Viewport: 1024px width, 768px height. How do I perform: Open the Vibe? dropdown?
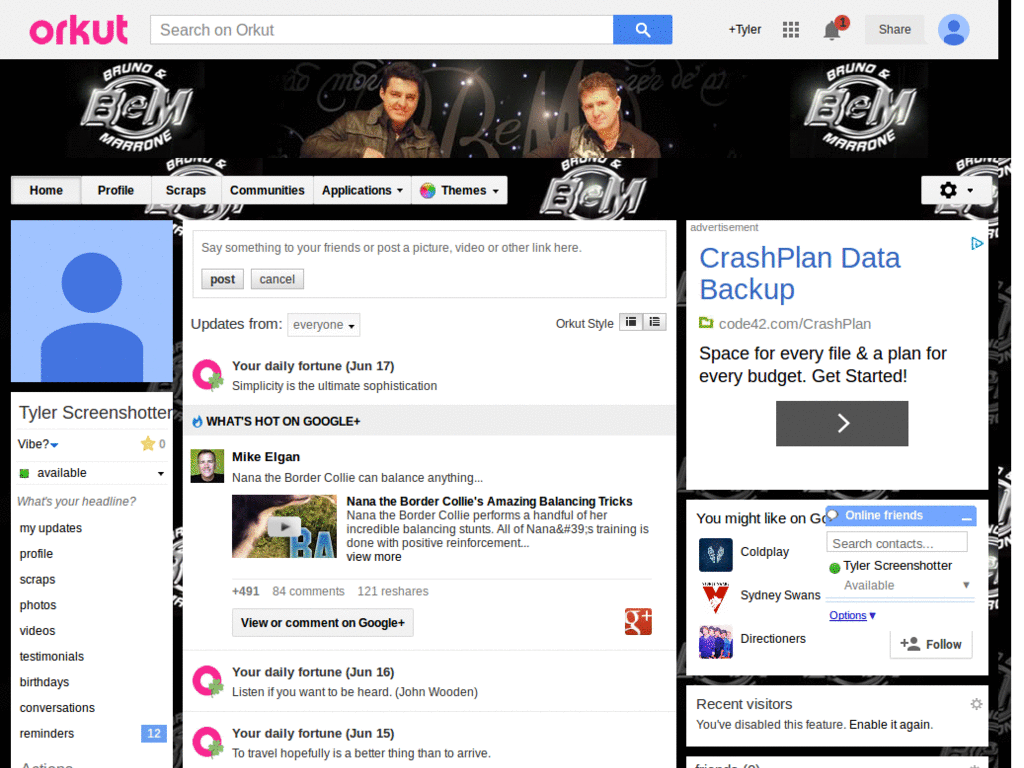tap(38, 444)
